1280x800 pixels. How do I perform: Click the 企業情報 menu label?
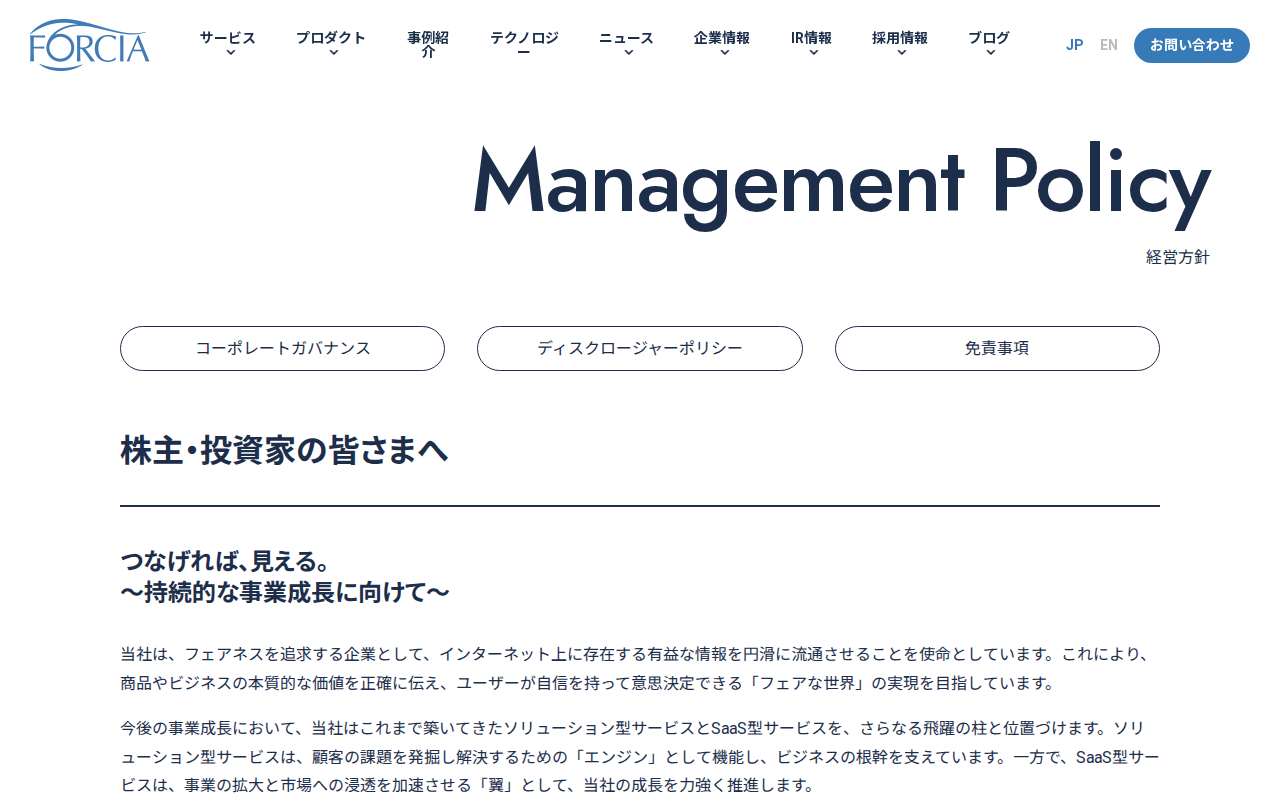tap(722, 38)
